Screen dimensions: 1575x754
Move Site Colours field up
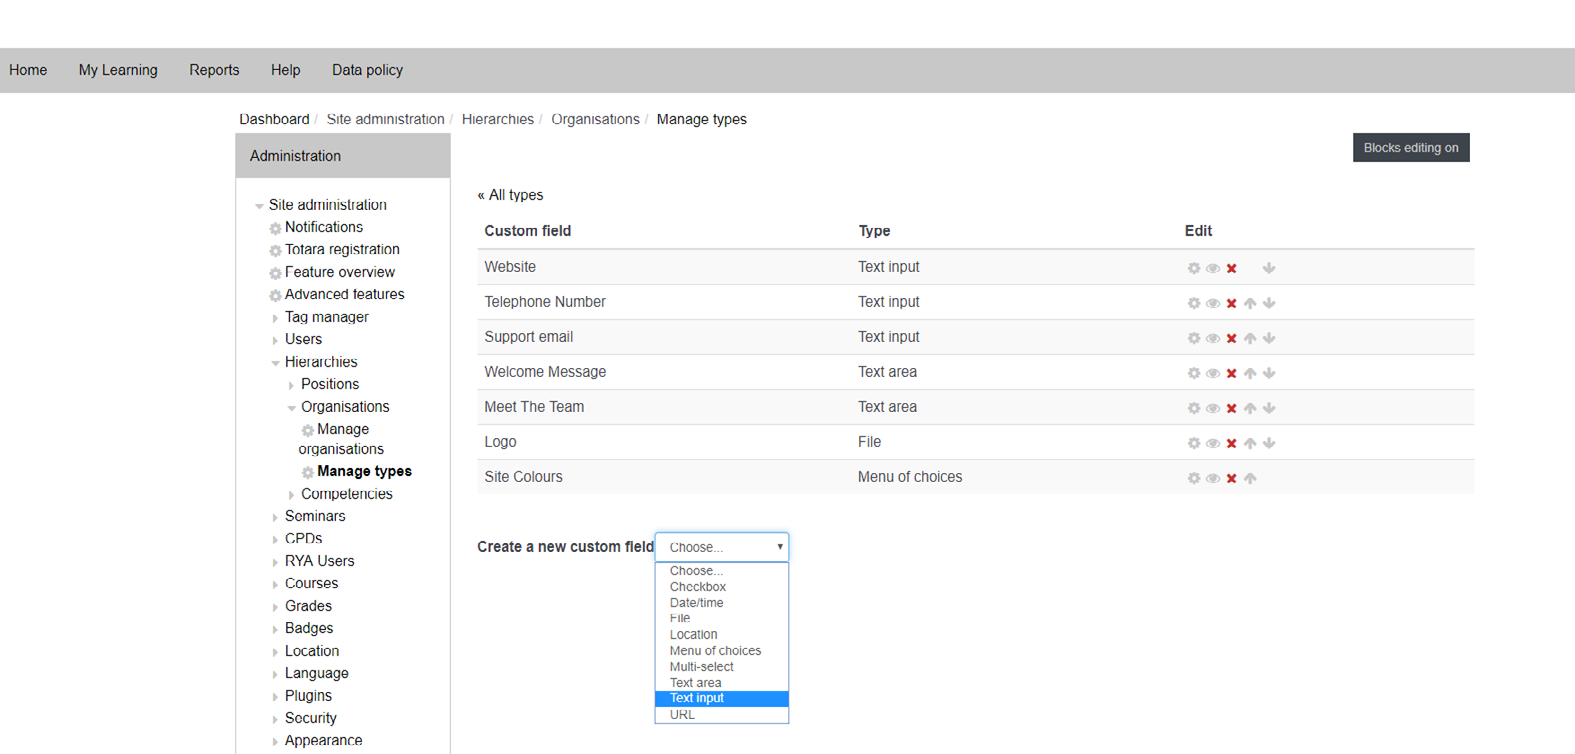click(x=1250, y=478)
